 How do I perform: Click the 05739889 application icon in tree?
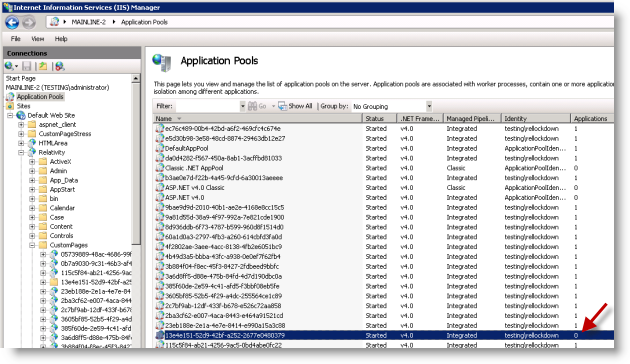click(54, 254)
